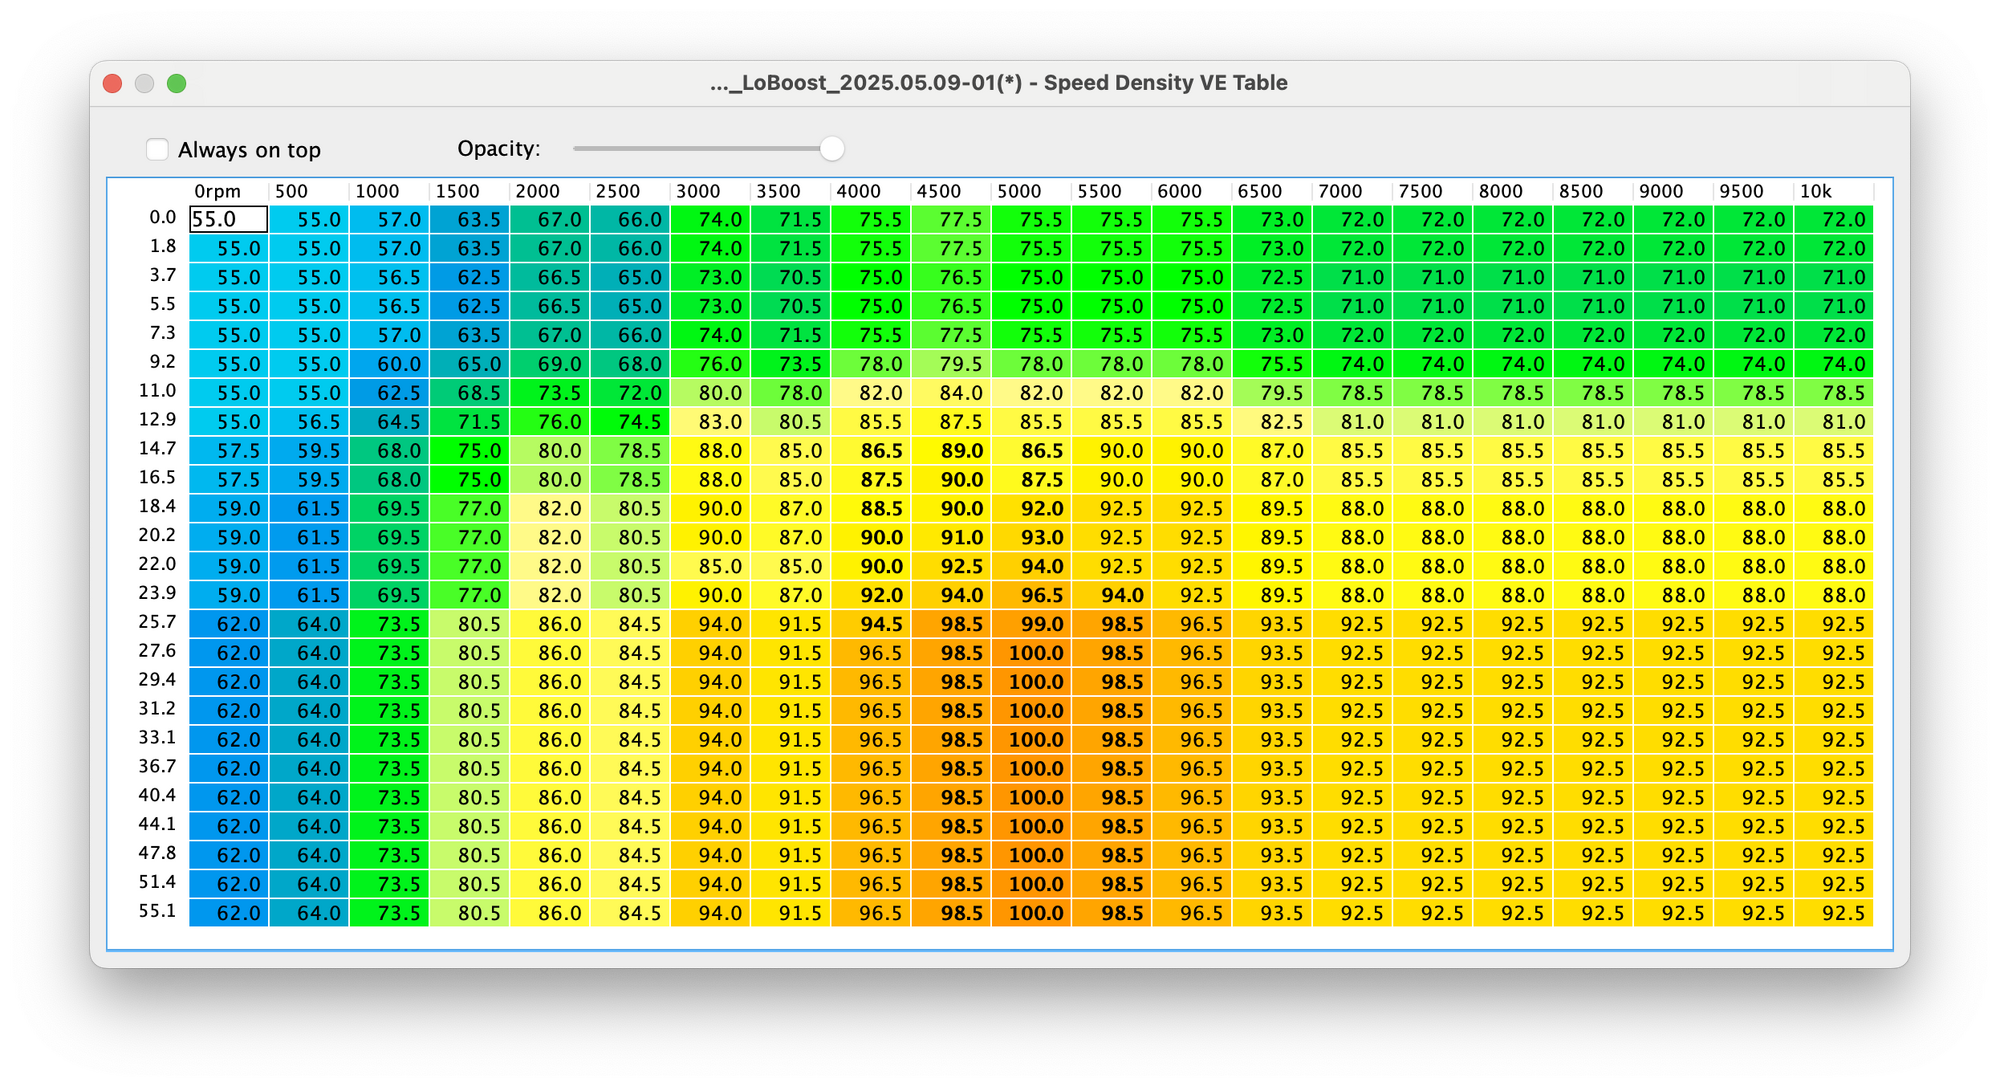Viewport: 2000px width, 1087px height.
Task: Select the 74.5 cell in row 12.9
Action: (x=630, y=422)
